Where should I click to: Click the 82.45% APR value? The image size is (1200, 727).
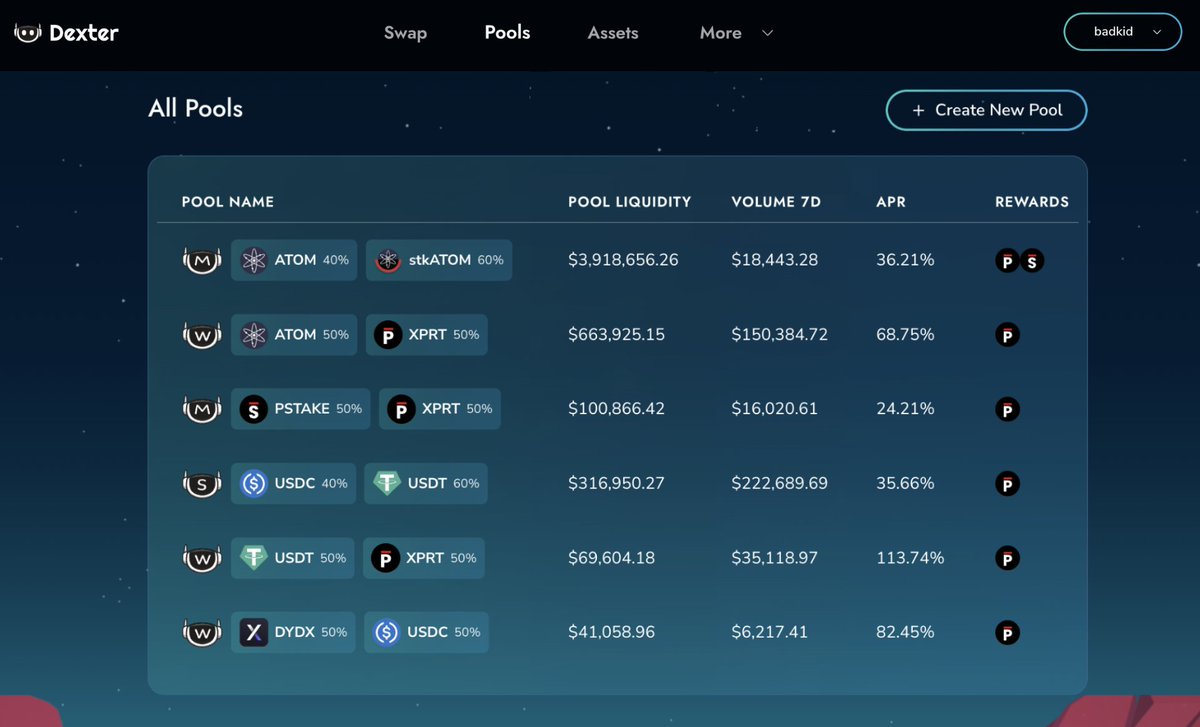coord(905,632)
